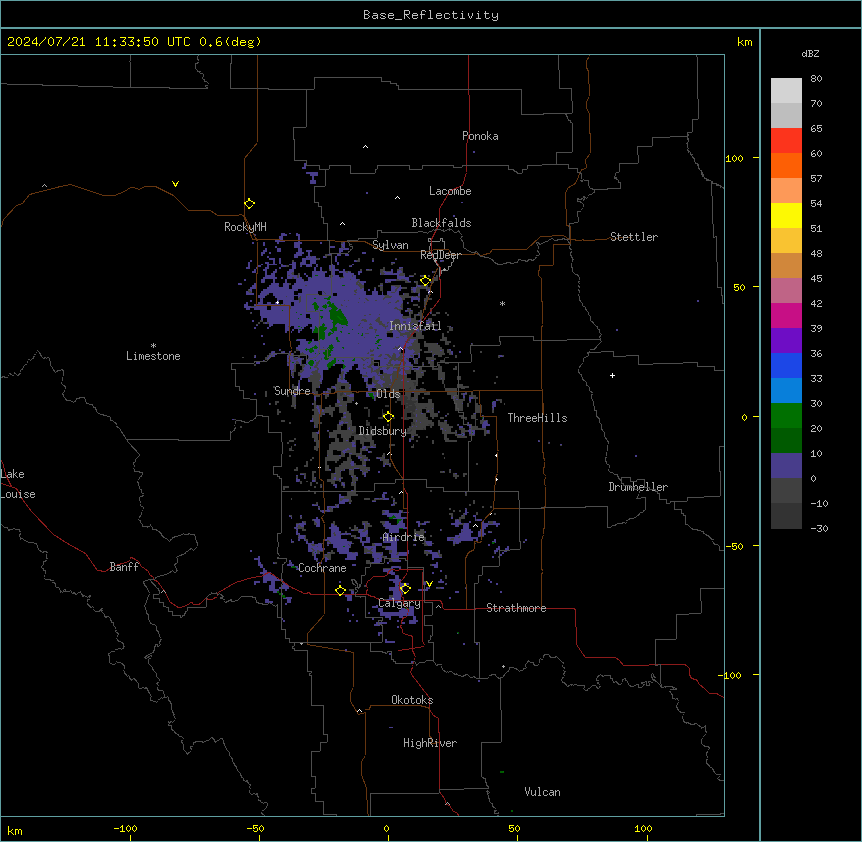Click the Limestone label
The height and width of the screenshot is (842, 862).
(x=153, y=356)
